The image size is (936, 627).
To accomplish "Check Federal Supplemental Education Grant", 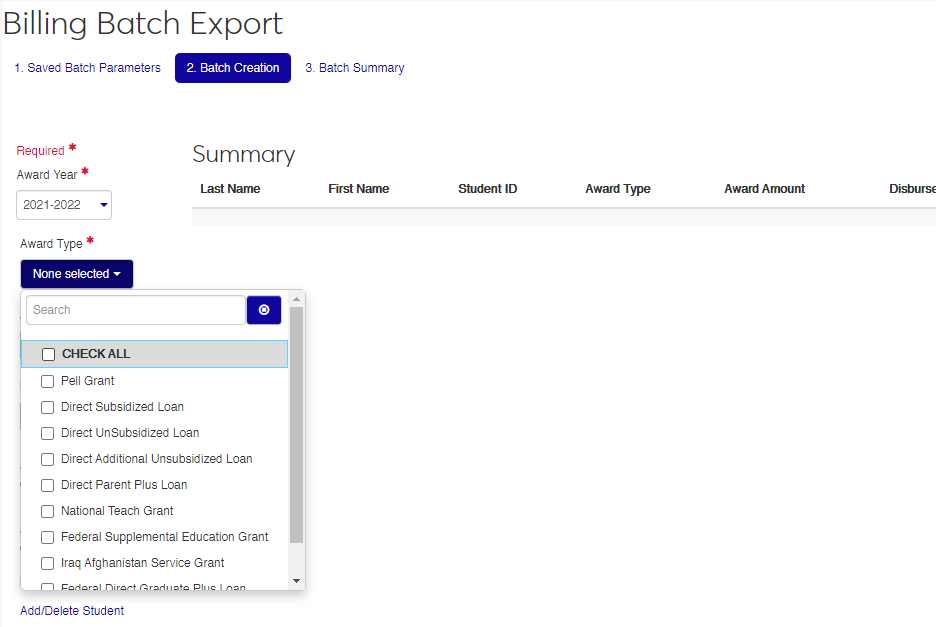I will (47, 537).
